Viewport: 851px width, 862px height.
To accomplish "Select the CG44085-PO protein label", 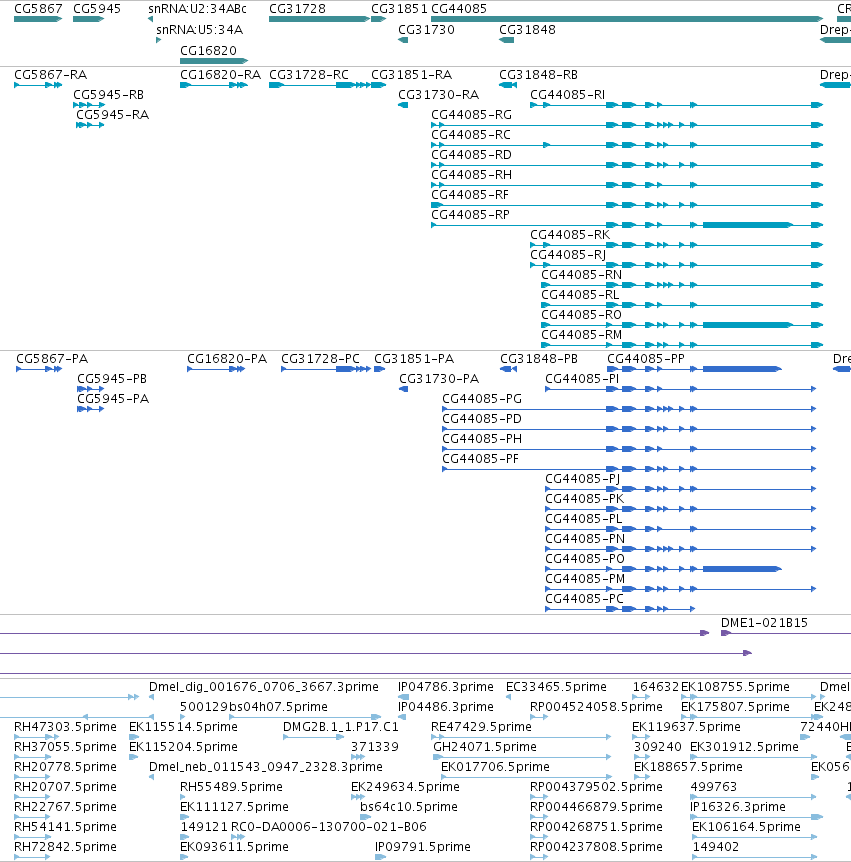I will pos(585,559).
